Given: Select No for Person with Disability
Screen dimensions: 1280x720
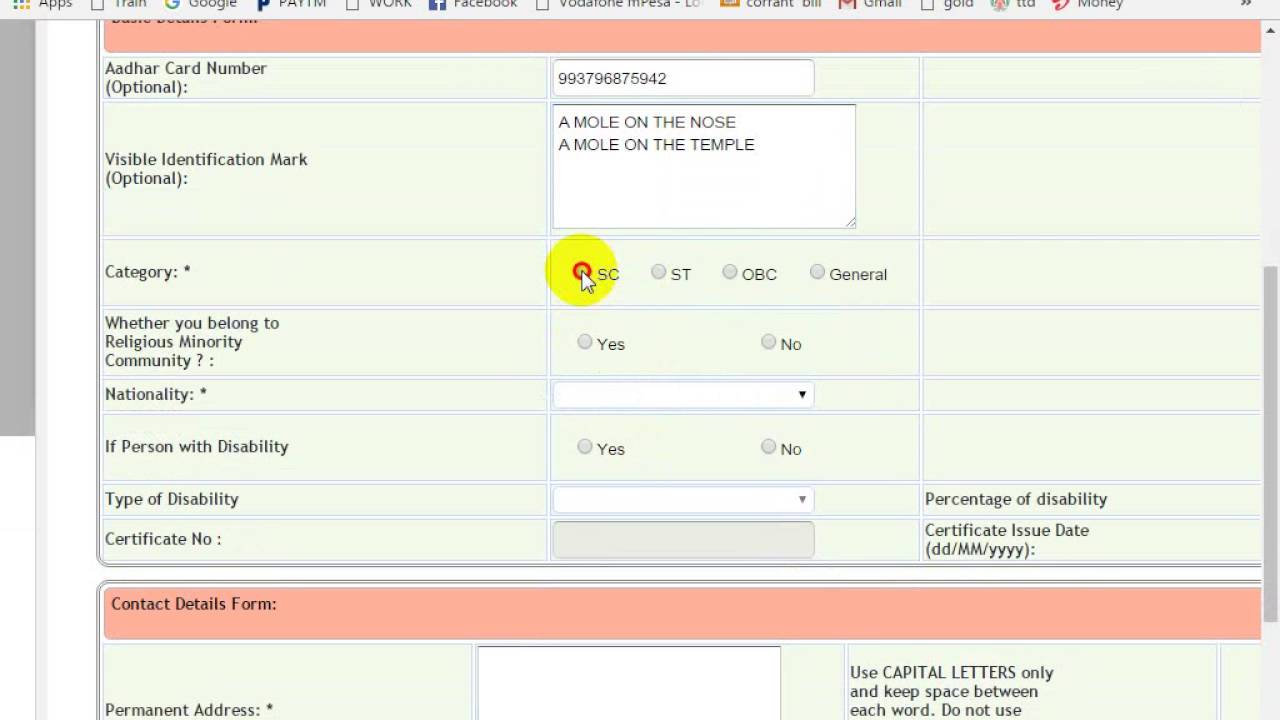Looking at the screenshot, I should click(x=768, y=447).
